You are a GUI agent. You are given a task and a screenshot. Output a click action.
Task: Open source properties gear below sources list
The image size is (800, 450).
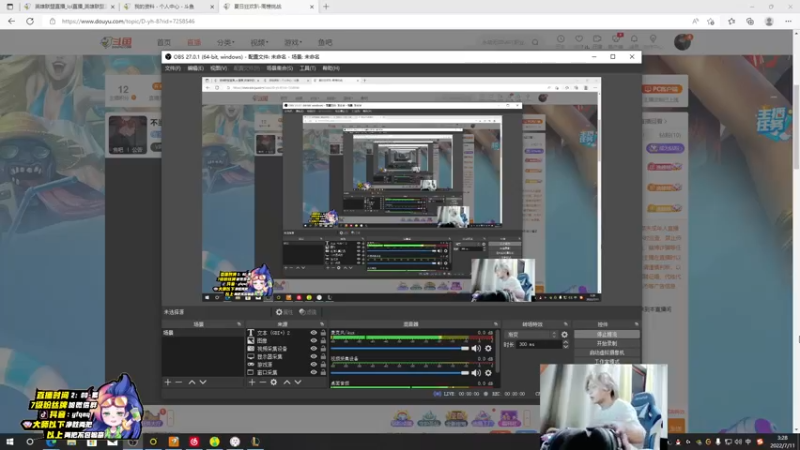pos(274,382)
